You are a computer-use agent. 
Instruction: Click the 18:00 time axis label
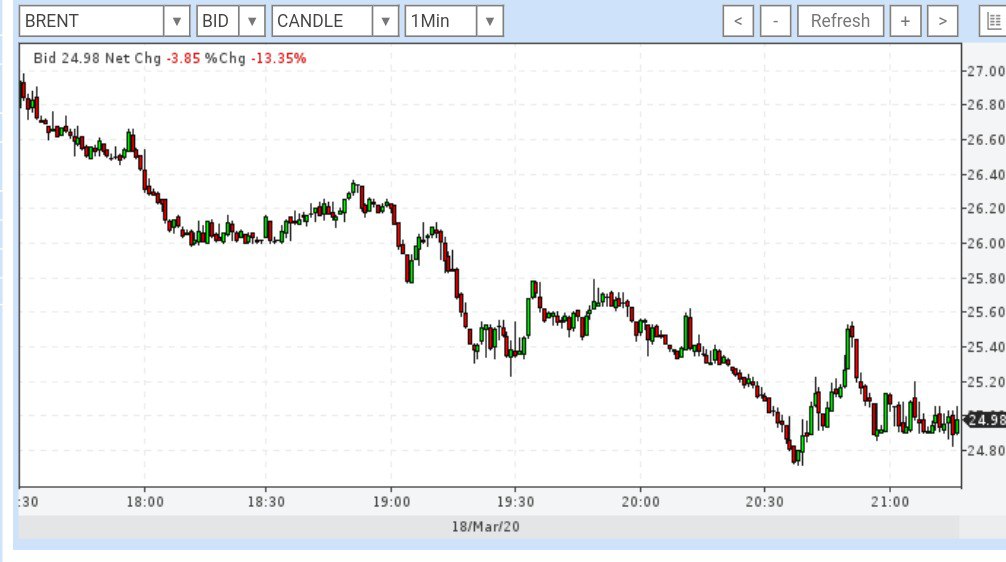[145, 502]
